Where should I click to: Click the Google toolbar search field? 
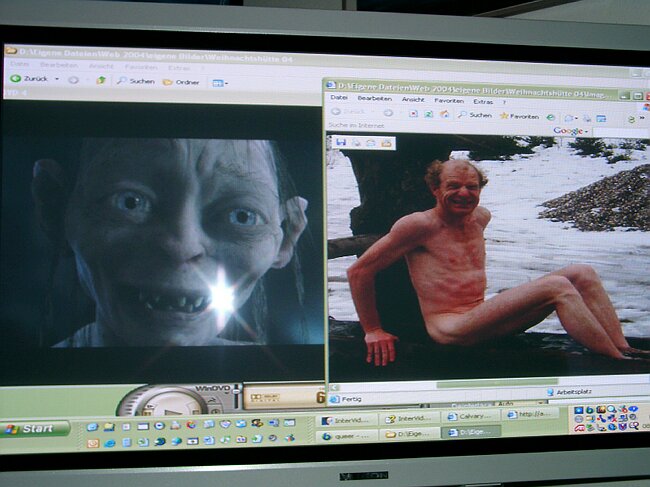coord(621,132)
